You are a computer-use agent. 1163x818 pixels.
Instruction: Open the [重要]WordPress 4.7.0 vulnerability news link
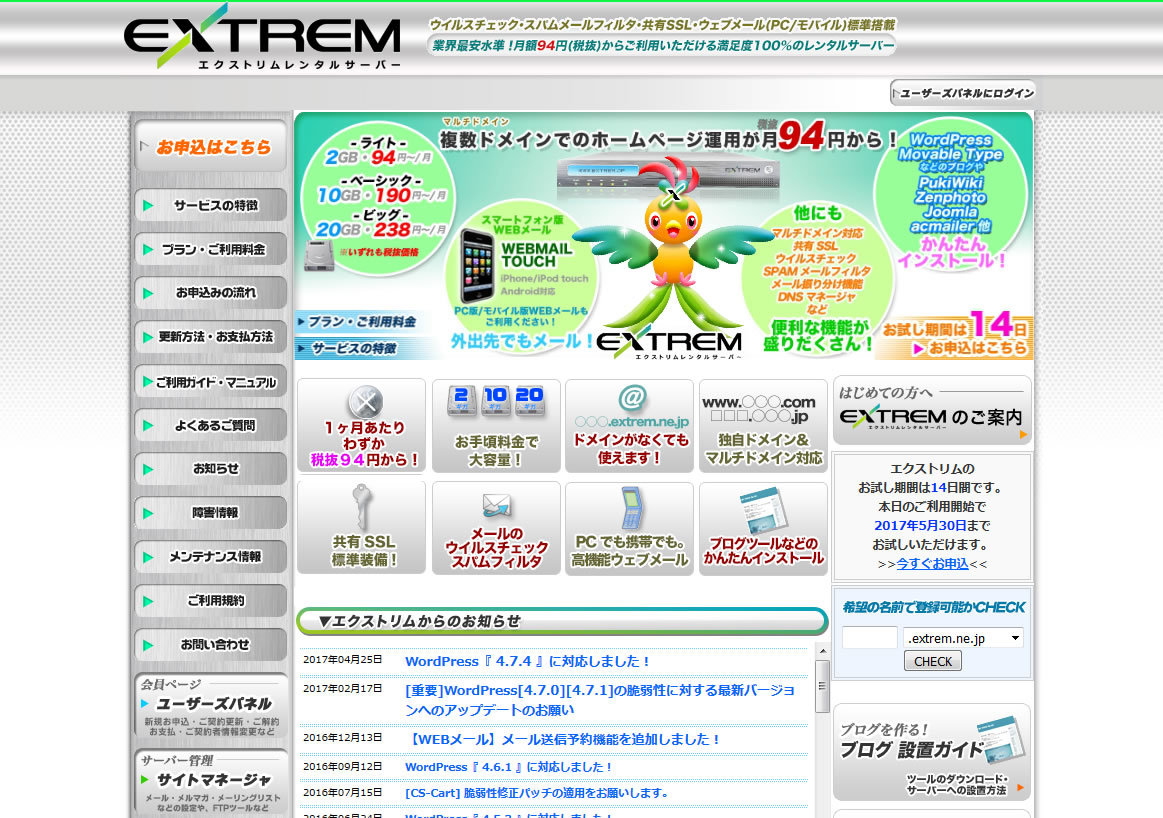pos(599,700)
